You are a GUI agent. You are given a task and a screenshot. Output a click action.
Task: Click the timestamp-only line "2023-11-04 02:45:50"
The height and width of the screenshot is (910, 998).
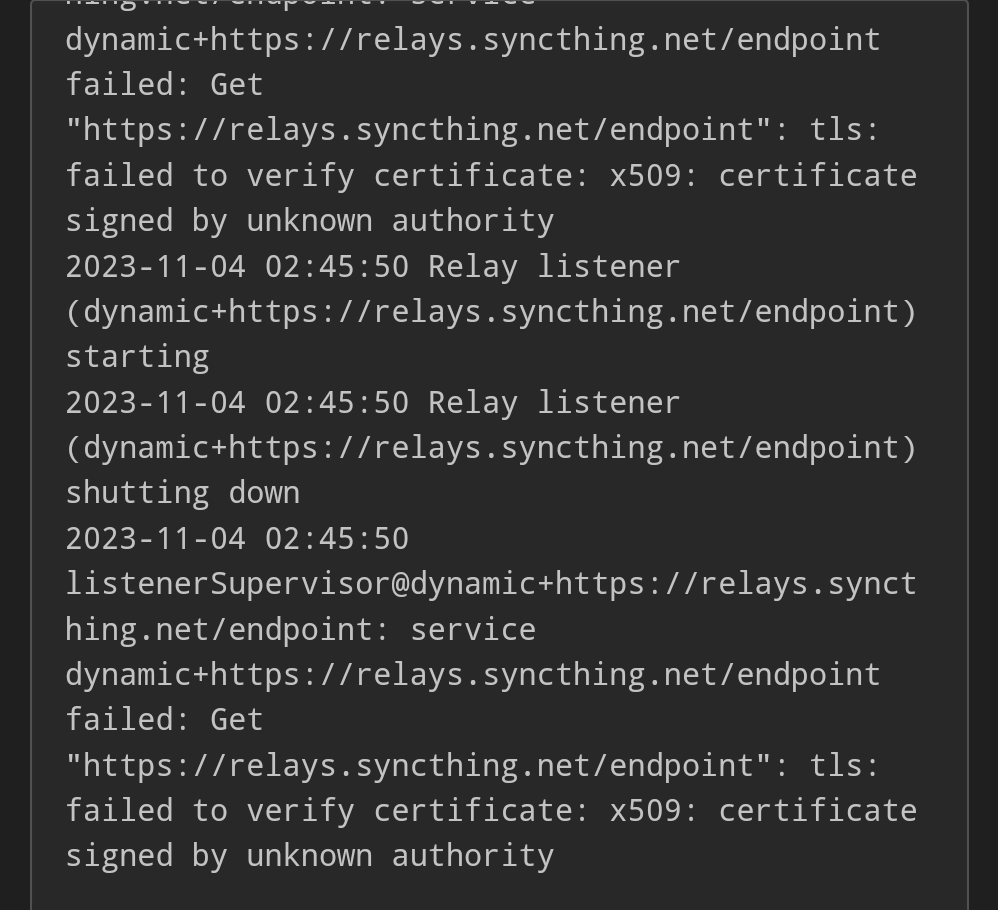click(237, 539)
